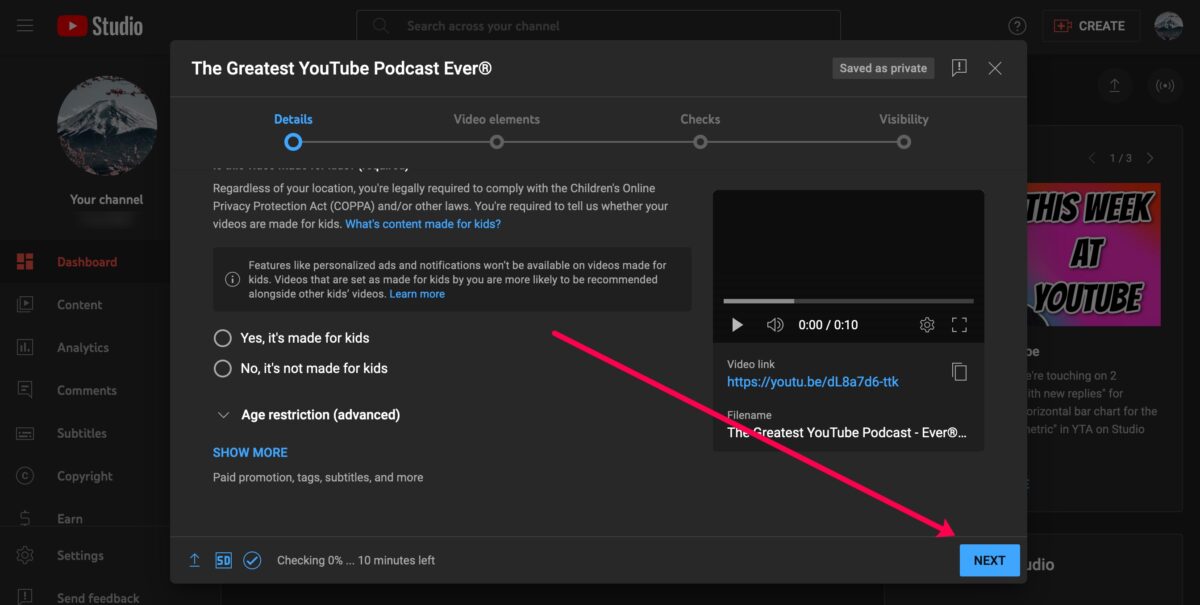Image resolution: width=1200 pixels, height=605 pixels.
Task: Click the SD processing status icon
Action: click(223, 561)
